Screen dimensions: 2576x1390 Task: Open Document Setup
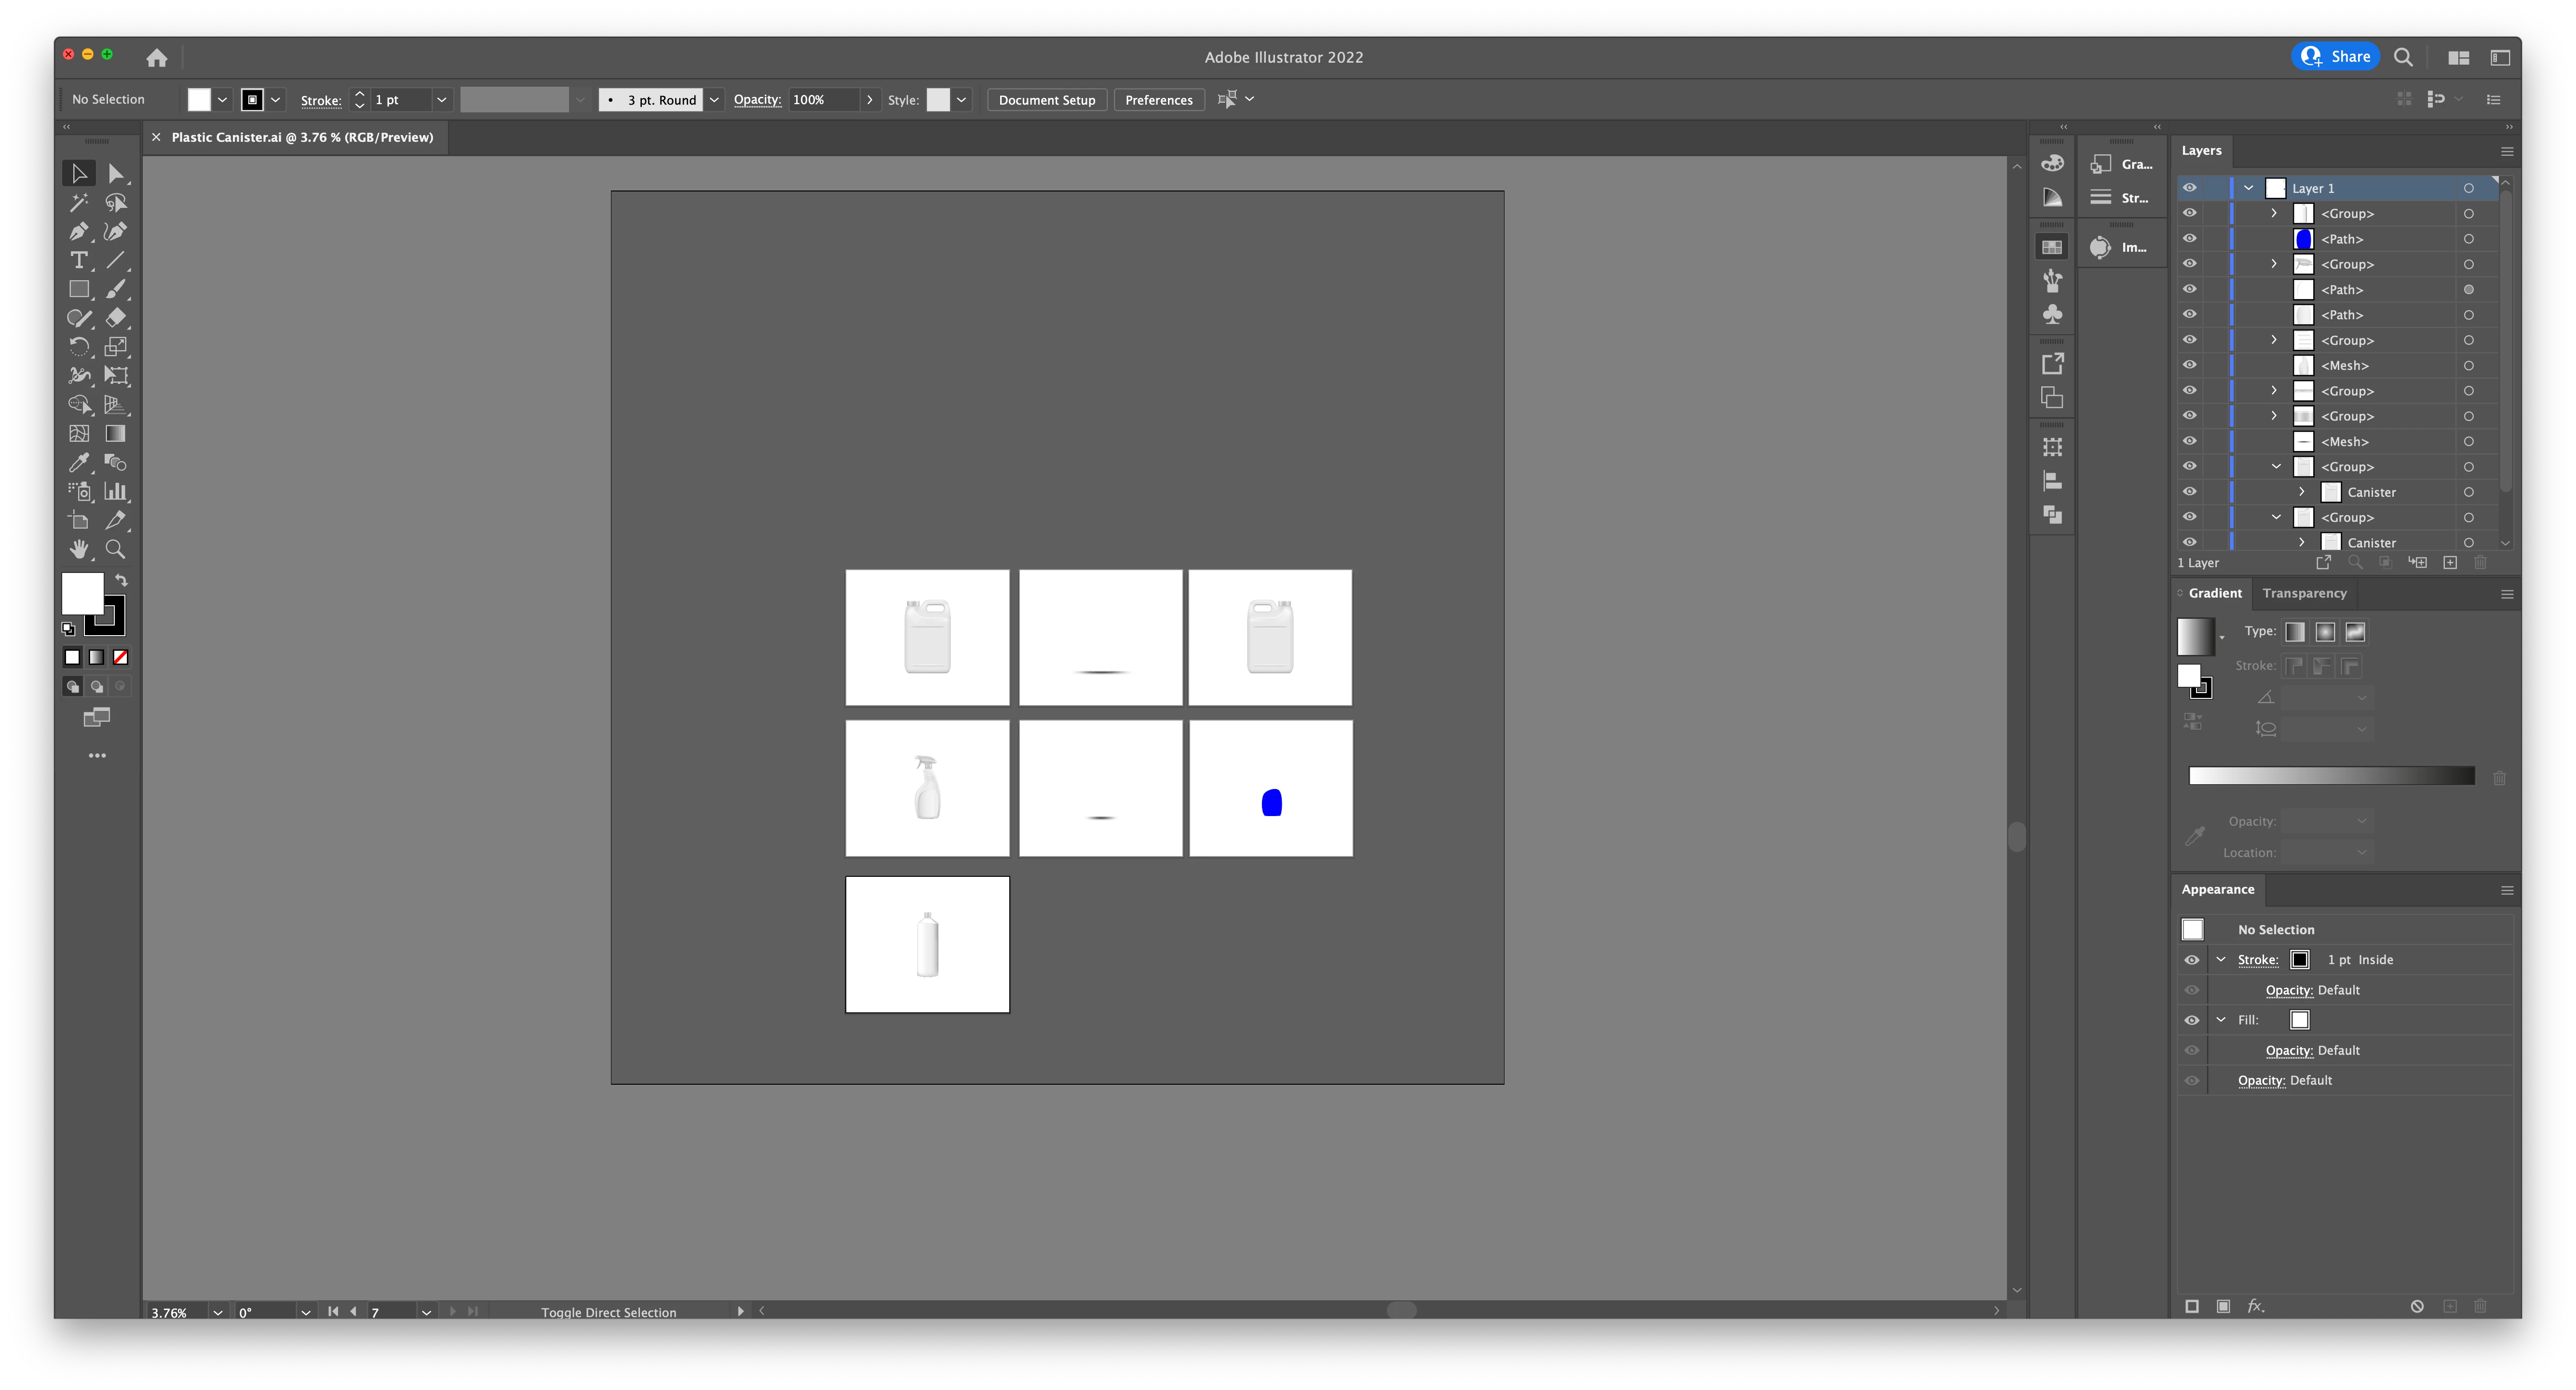(x=1046, y=100)
